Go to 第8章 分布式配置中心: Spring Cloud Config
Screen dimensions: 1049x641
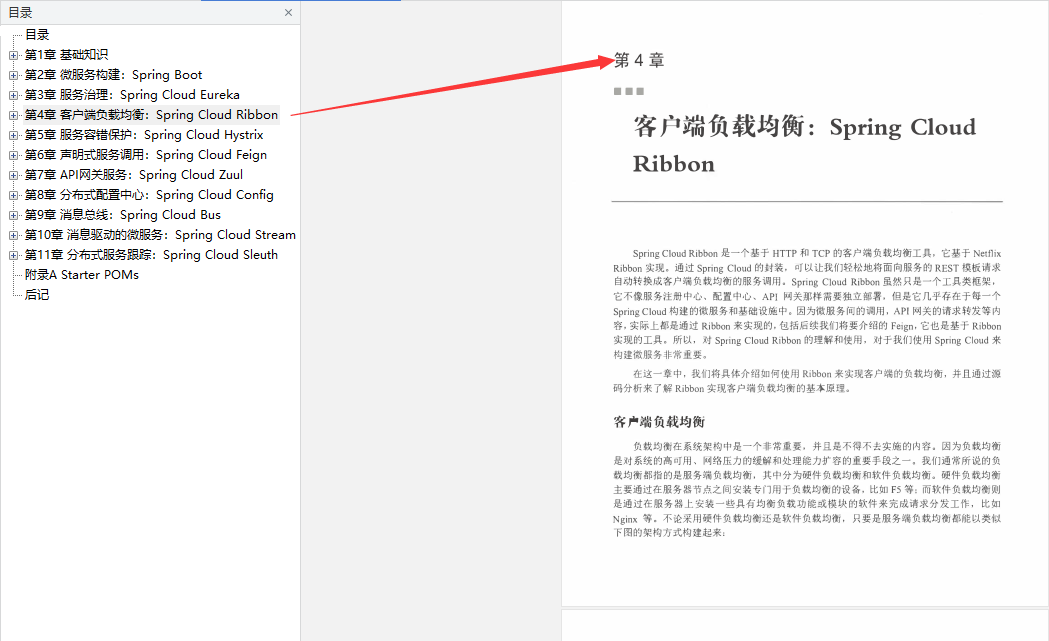click(x=149, y=195)
